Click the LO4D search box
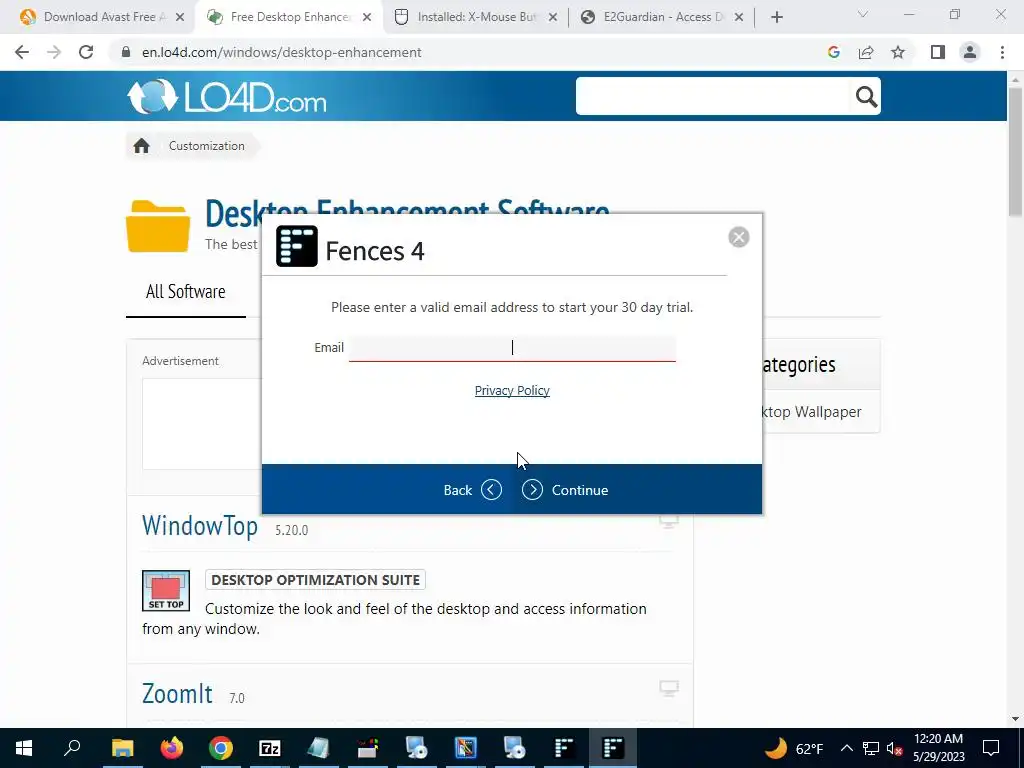1024x768 pixels. [714, 96]
